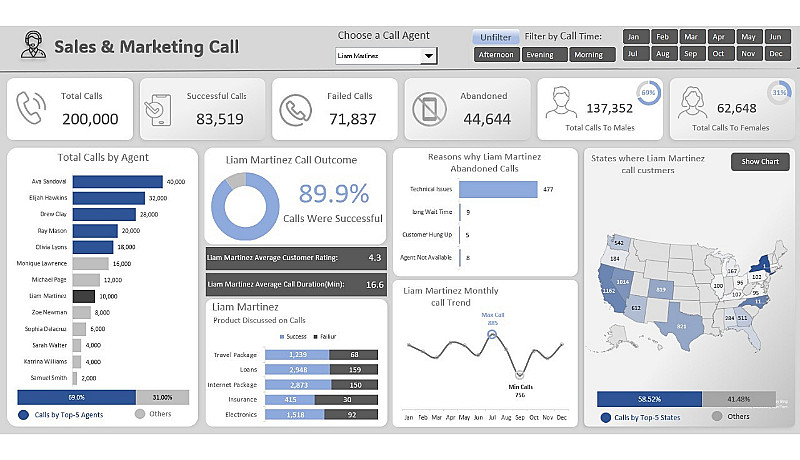Select the Jun month filter

(778, 37)
